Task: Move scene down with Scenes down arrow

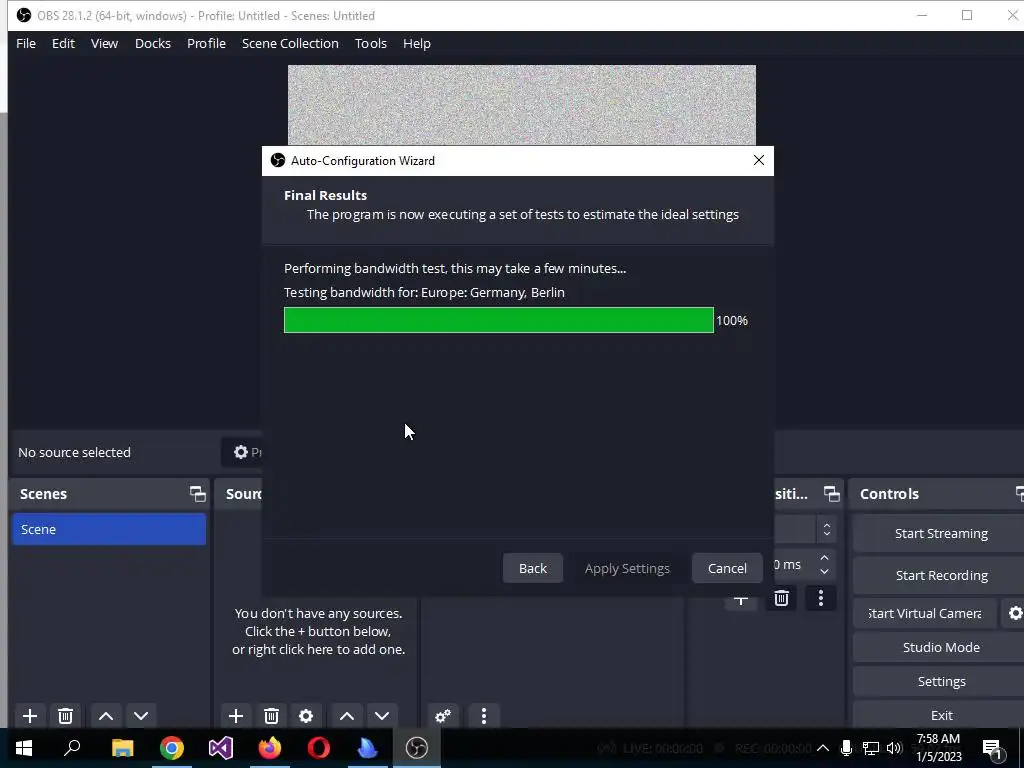Action: click(141, 716)
